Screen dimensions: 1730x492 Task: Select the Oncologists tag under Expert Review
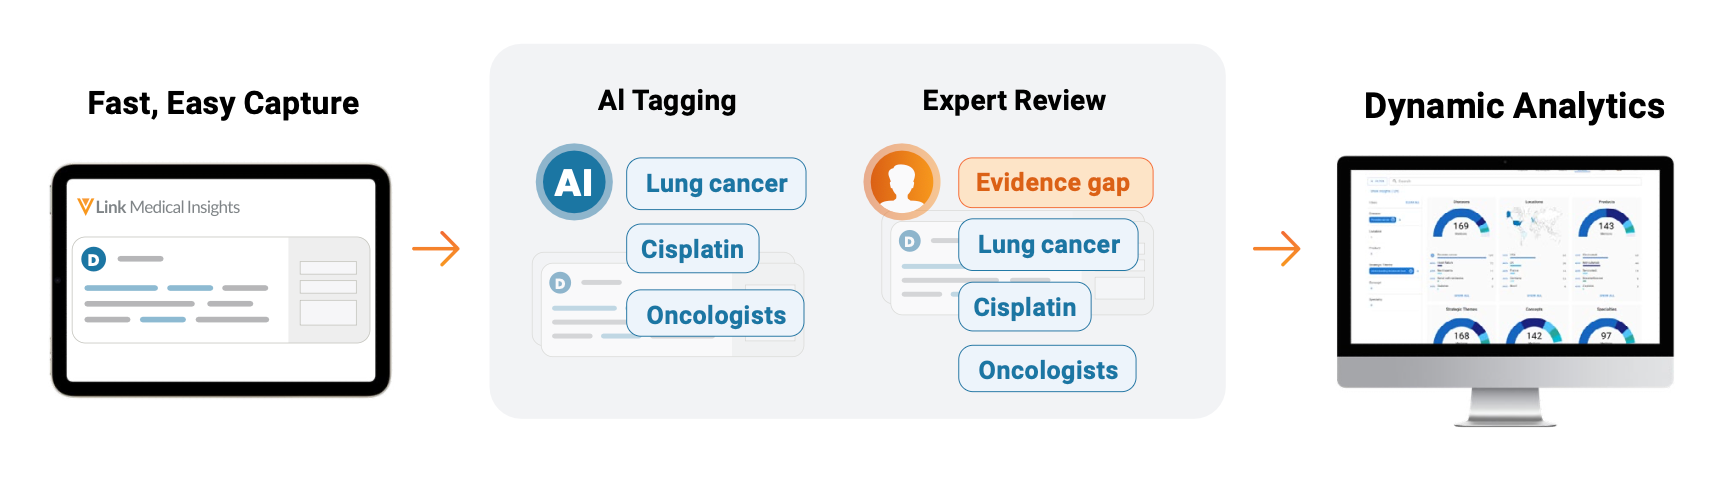point(1047,369)
